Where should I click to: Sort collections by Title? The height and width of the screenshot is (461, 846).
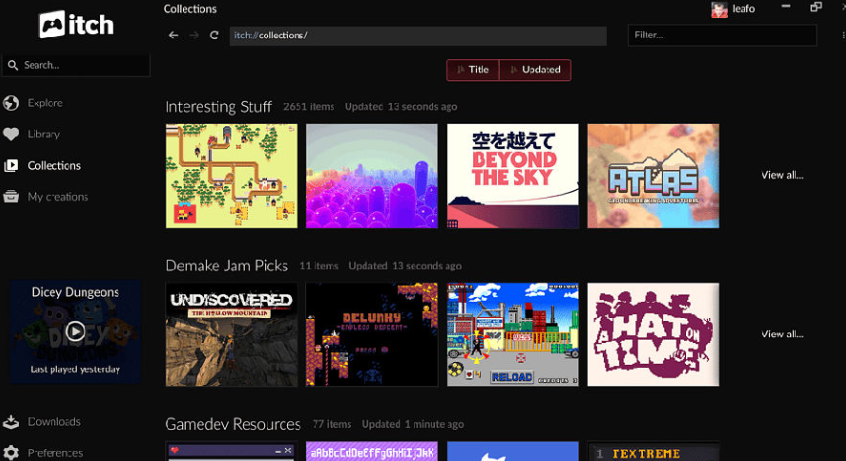tap(473, 70)
